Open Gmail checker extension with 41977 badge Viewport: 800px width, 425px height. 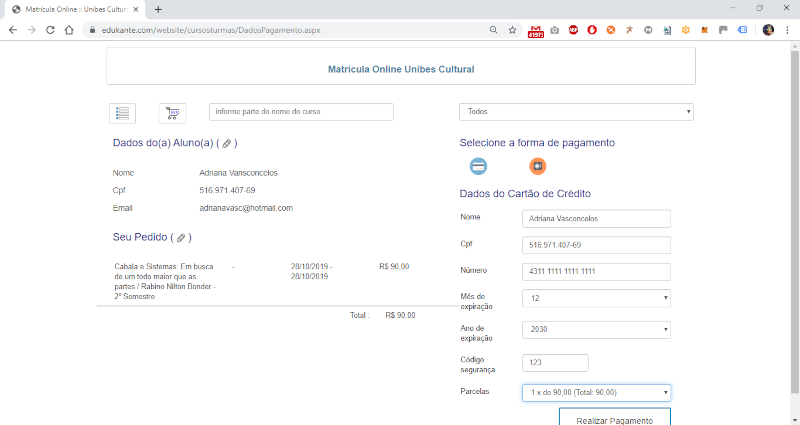535,31
